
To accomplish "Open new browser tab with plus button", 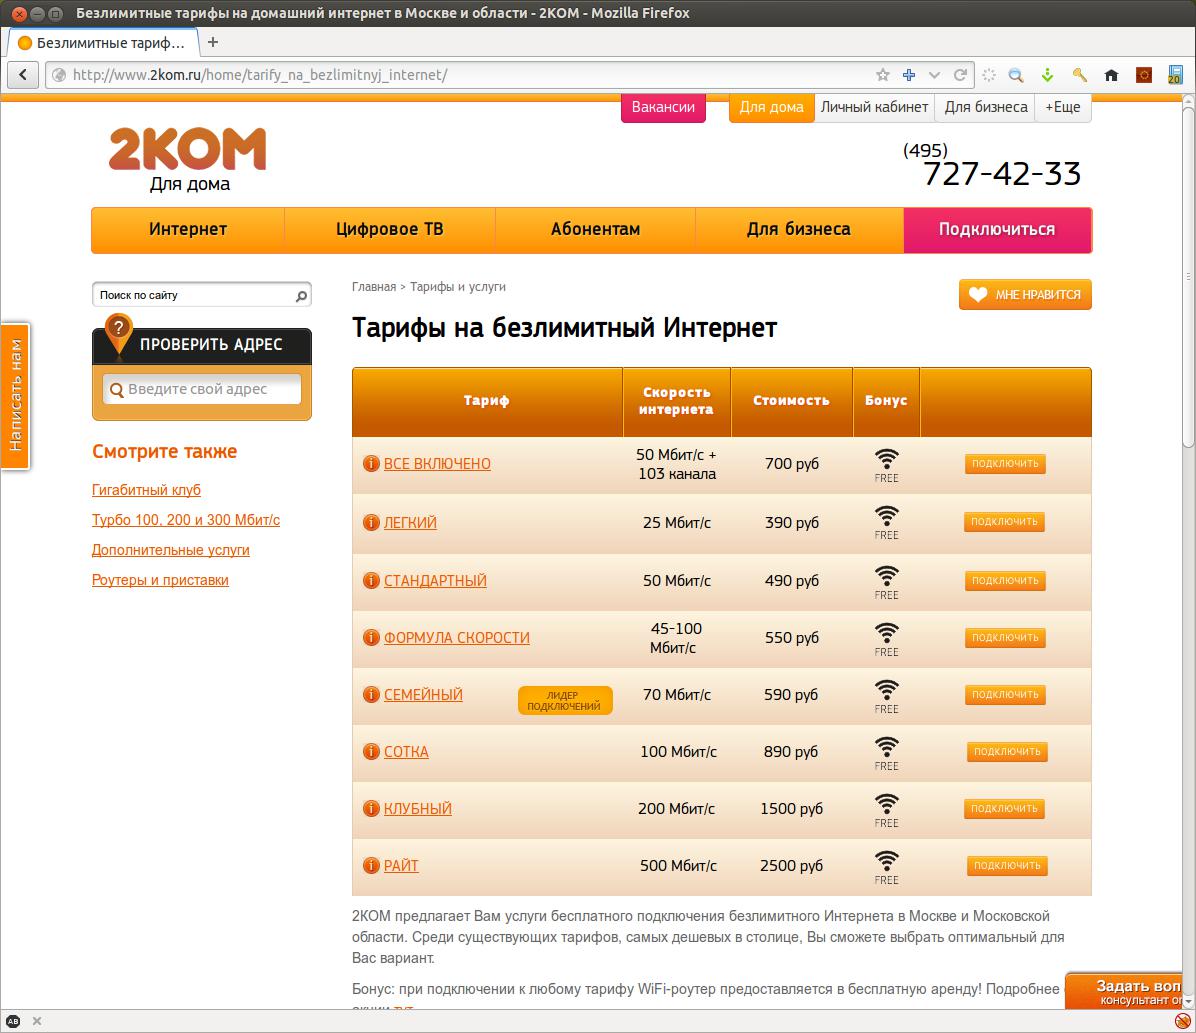I will click(x=213, y=43).
